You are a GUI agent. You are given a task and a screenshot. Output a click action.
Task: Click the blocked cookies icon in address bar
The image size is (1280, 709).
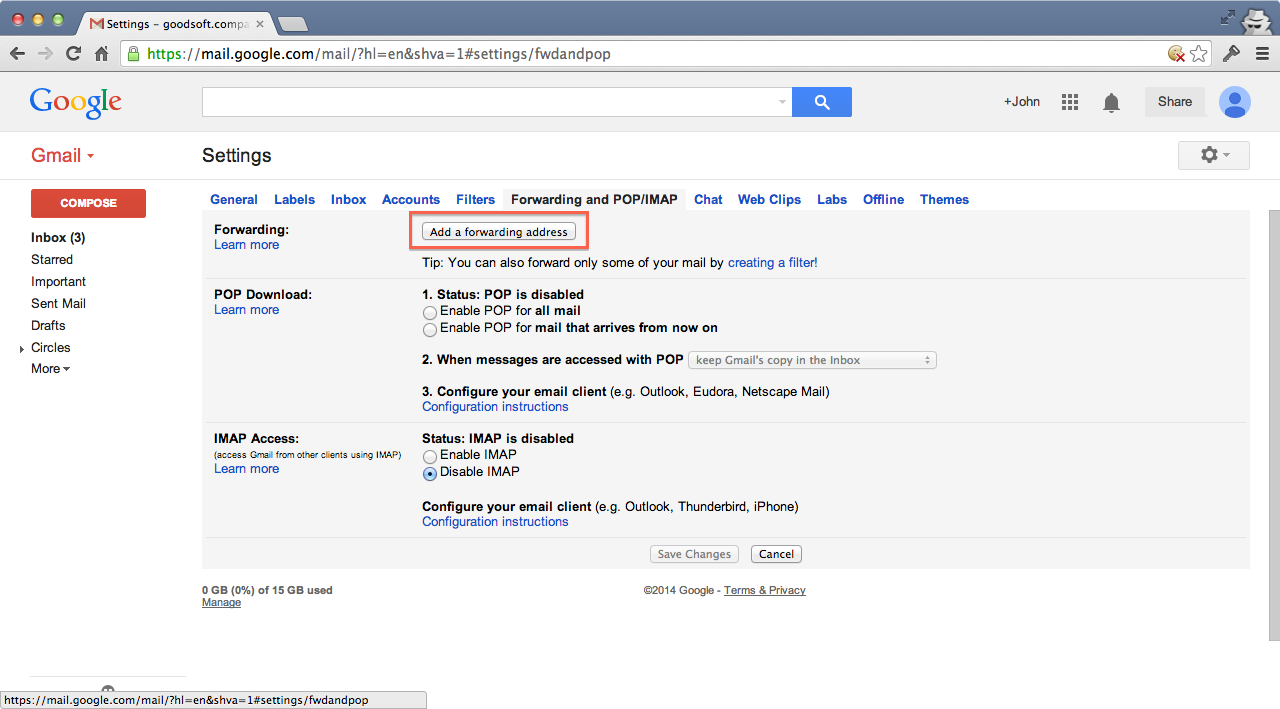click(1177, 54)
